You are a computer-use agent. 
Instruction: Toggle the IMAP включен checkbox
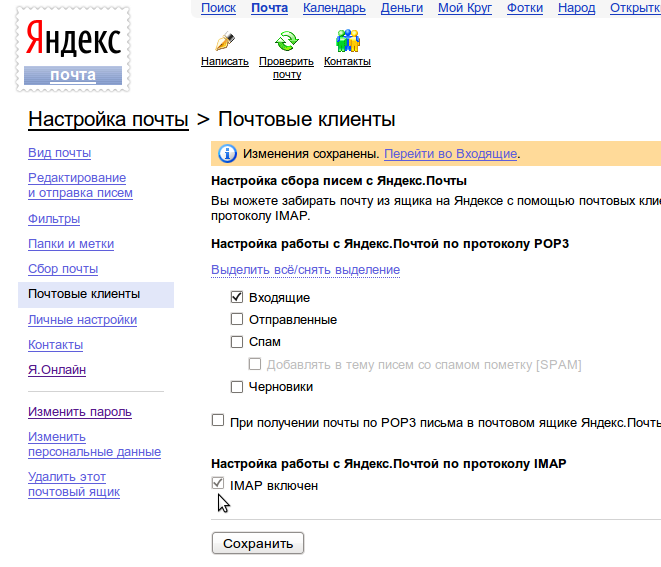click(218, 483)
